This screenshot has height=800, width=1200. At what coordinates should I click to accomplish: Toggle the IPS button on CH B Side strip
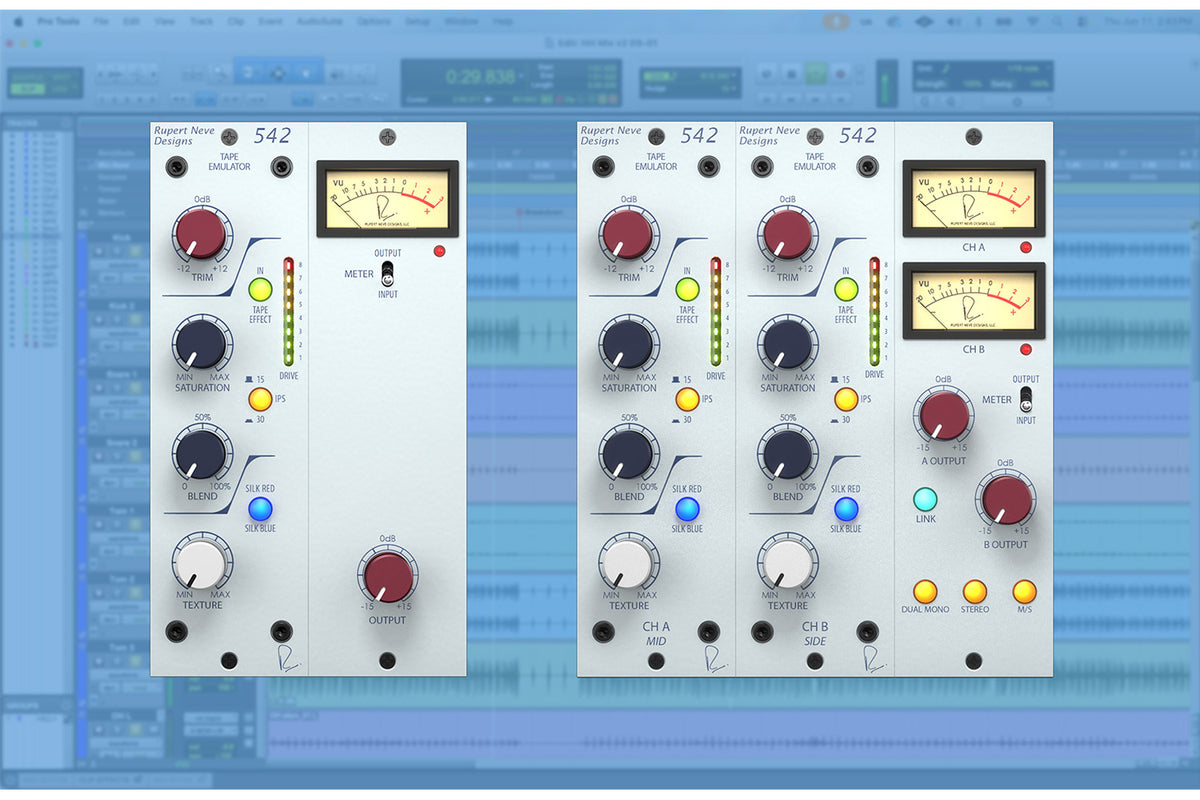coord(846,400)
